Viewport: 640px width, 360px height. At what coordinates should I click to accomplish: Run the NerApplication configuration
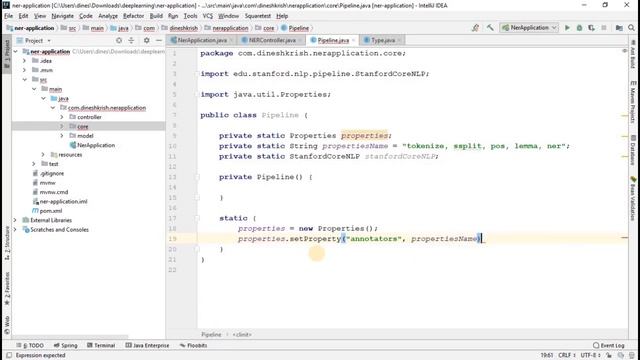coord(567,28)
